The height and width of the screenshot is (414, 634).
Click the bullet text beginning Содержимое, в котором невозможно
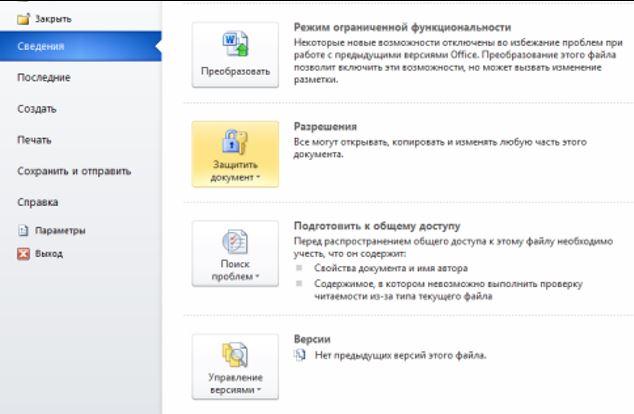click(x=449, y=290)
